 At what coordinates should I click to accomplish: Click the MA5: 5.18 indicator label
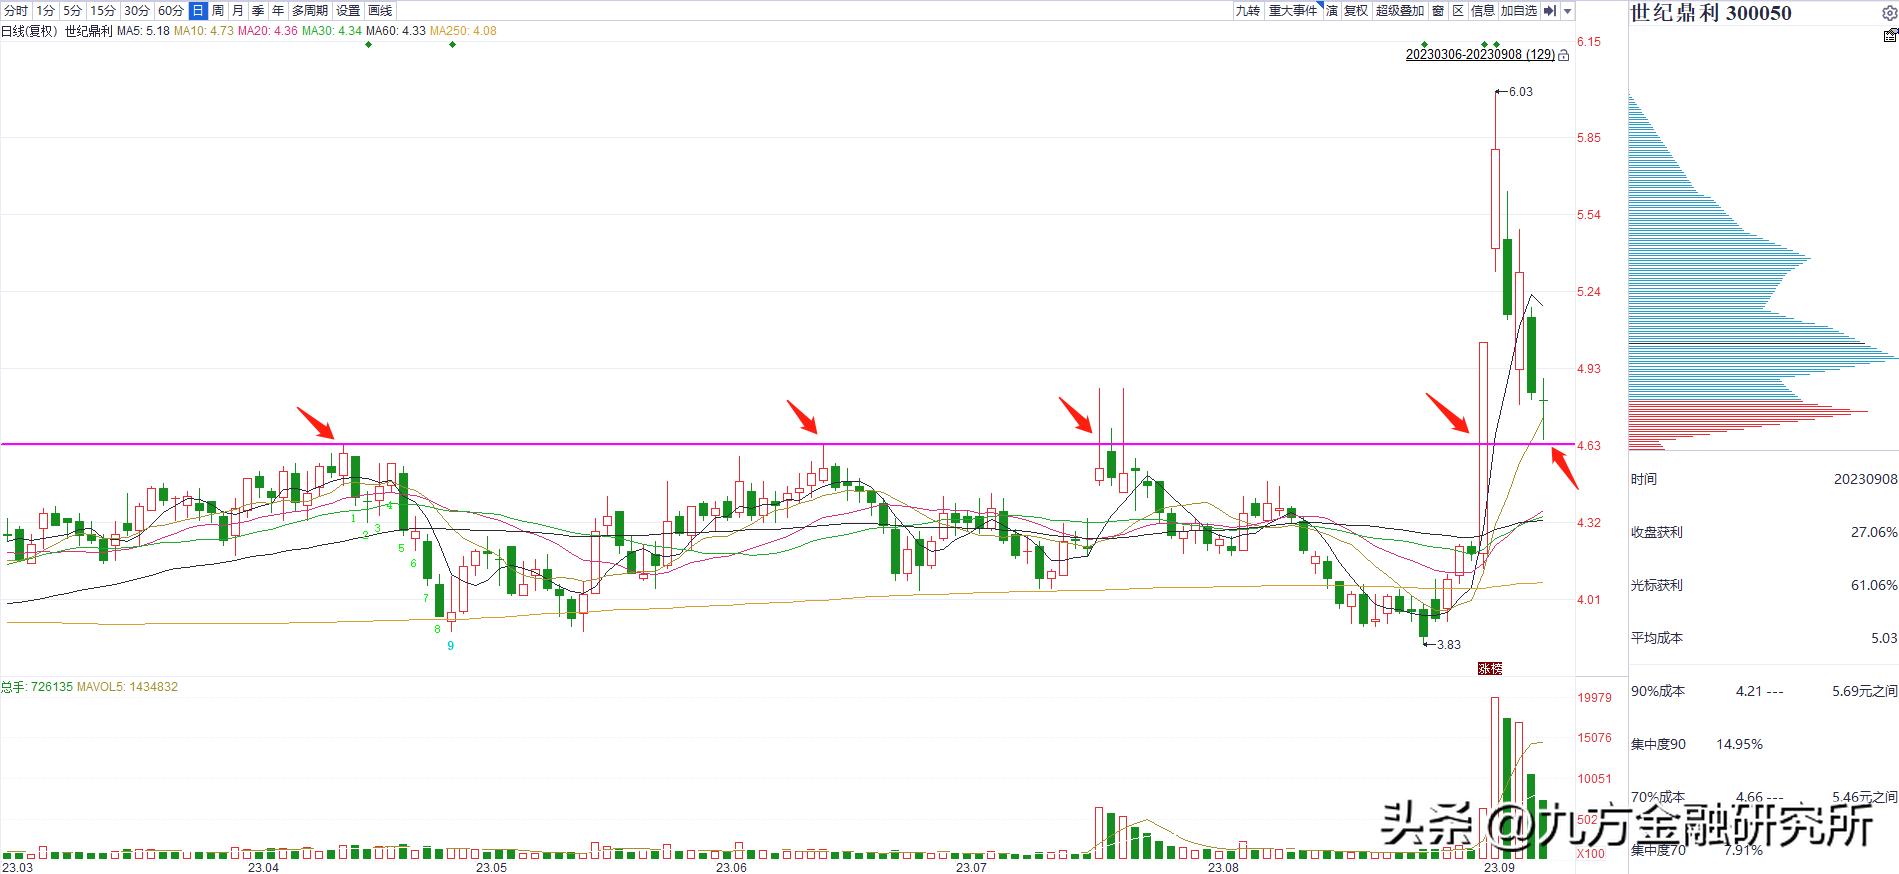pyautogui.click(x=143, y=31)
